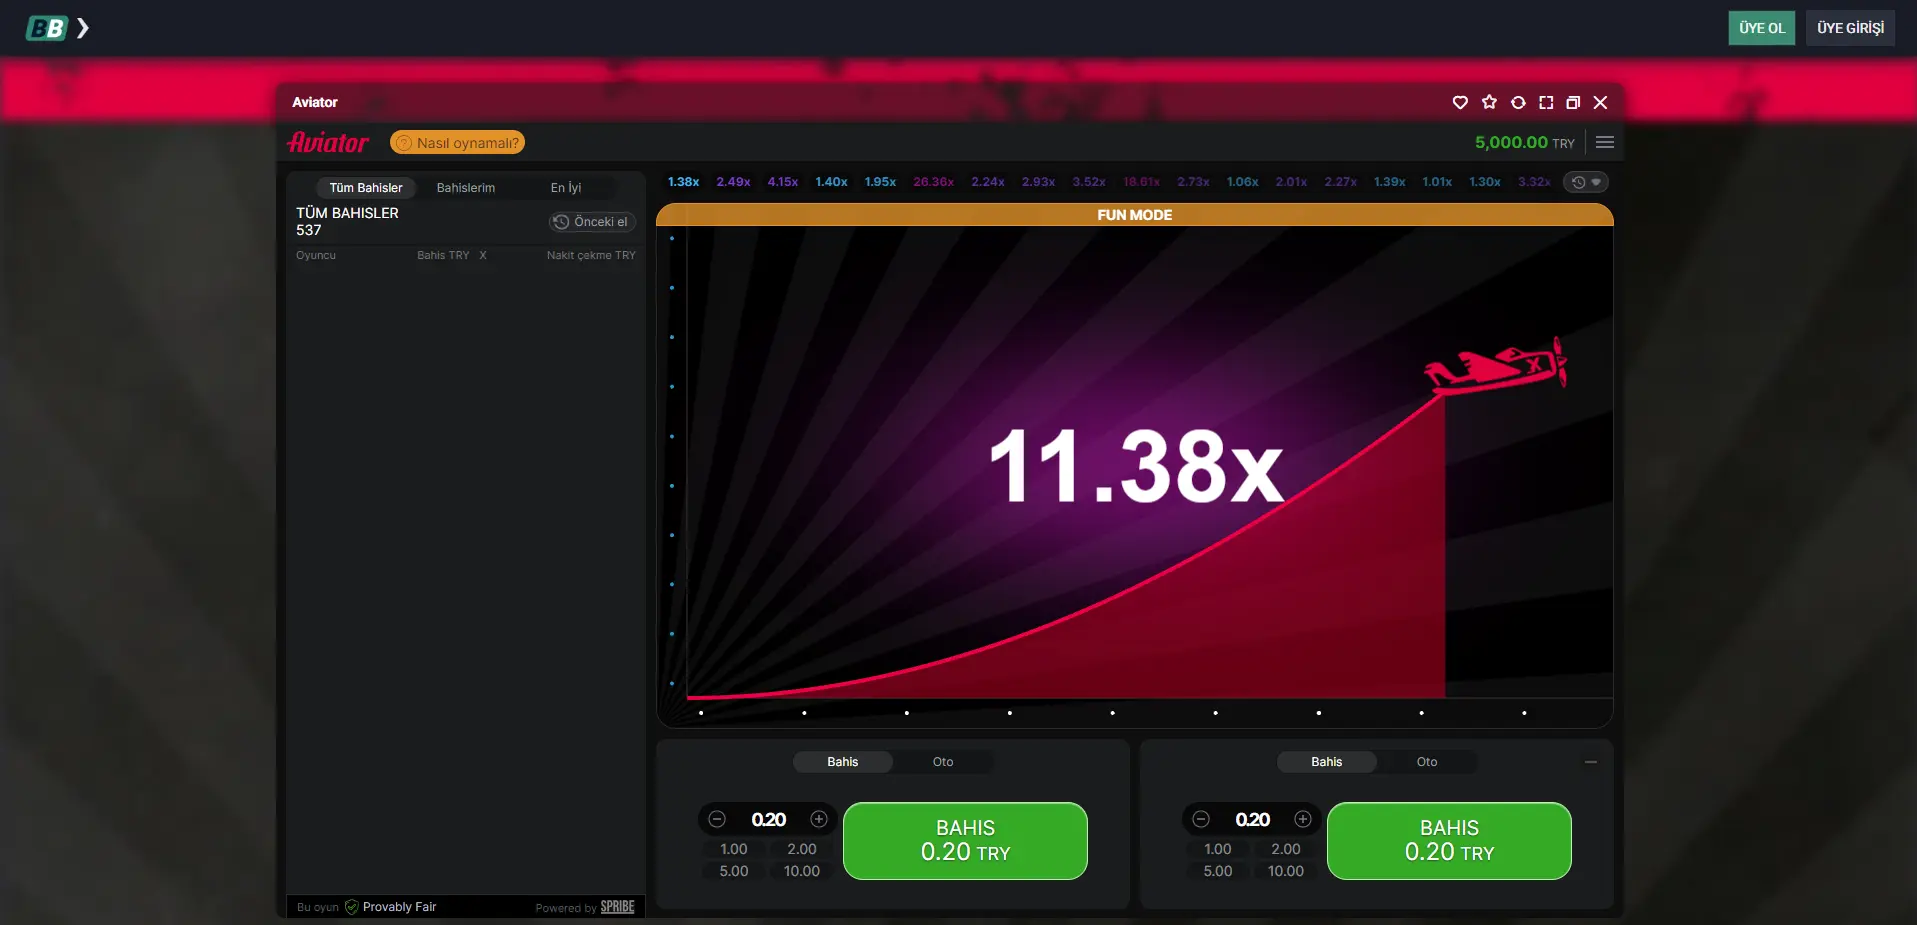
Task: Click the 3.32x multiplier in history bar
Action: 1534,182
